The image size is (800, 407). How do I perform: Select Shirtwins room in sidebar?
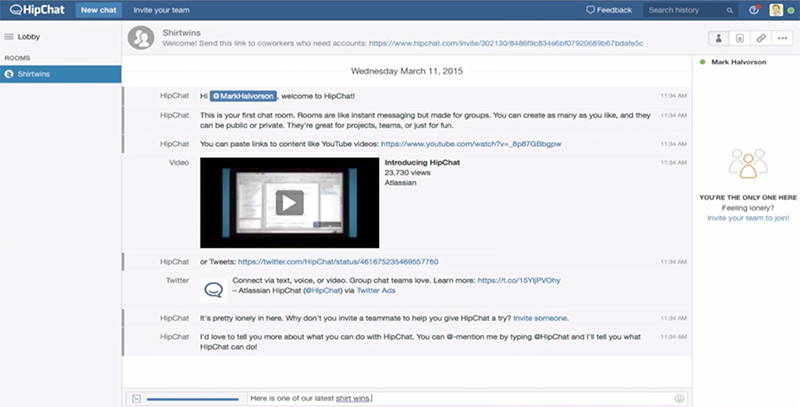[60, 73]
